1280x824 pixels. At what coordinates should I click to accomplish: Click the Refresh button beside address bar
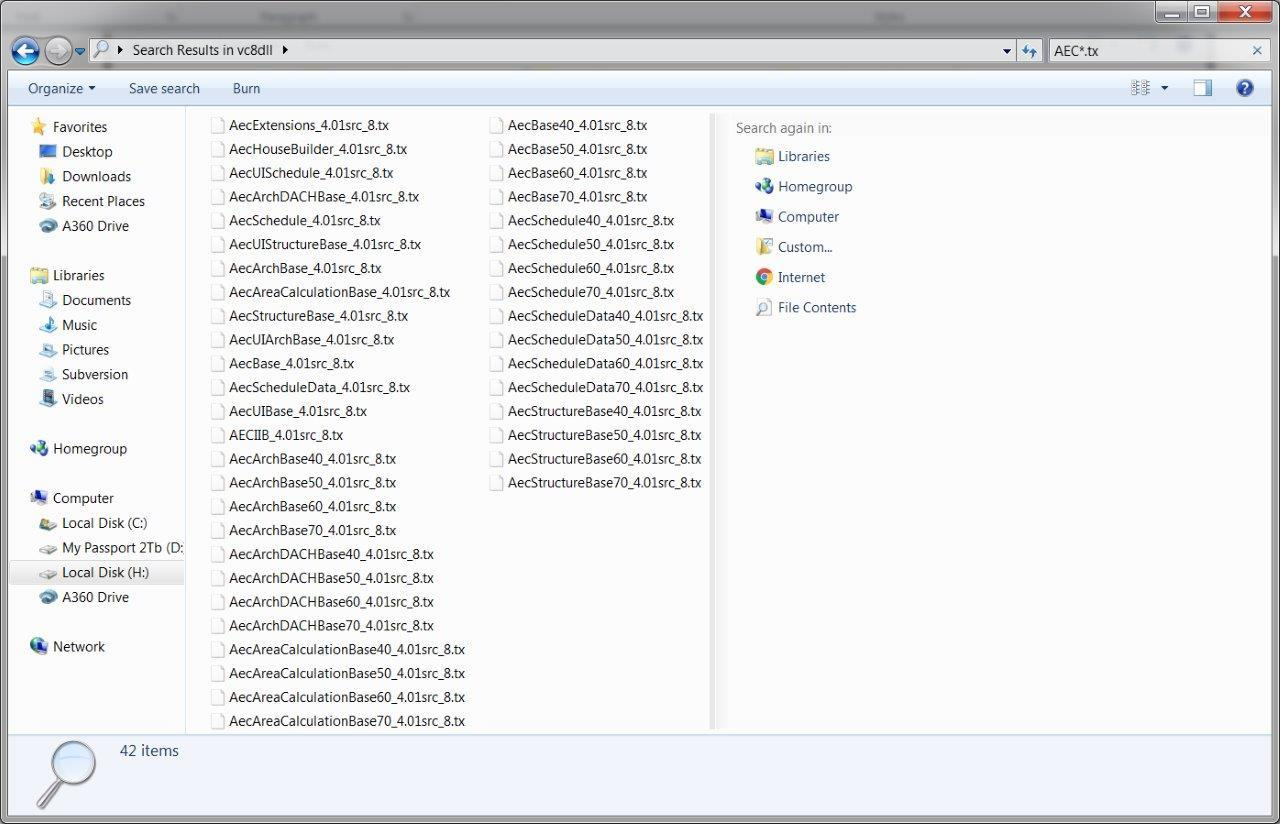click(1029, 50)
